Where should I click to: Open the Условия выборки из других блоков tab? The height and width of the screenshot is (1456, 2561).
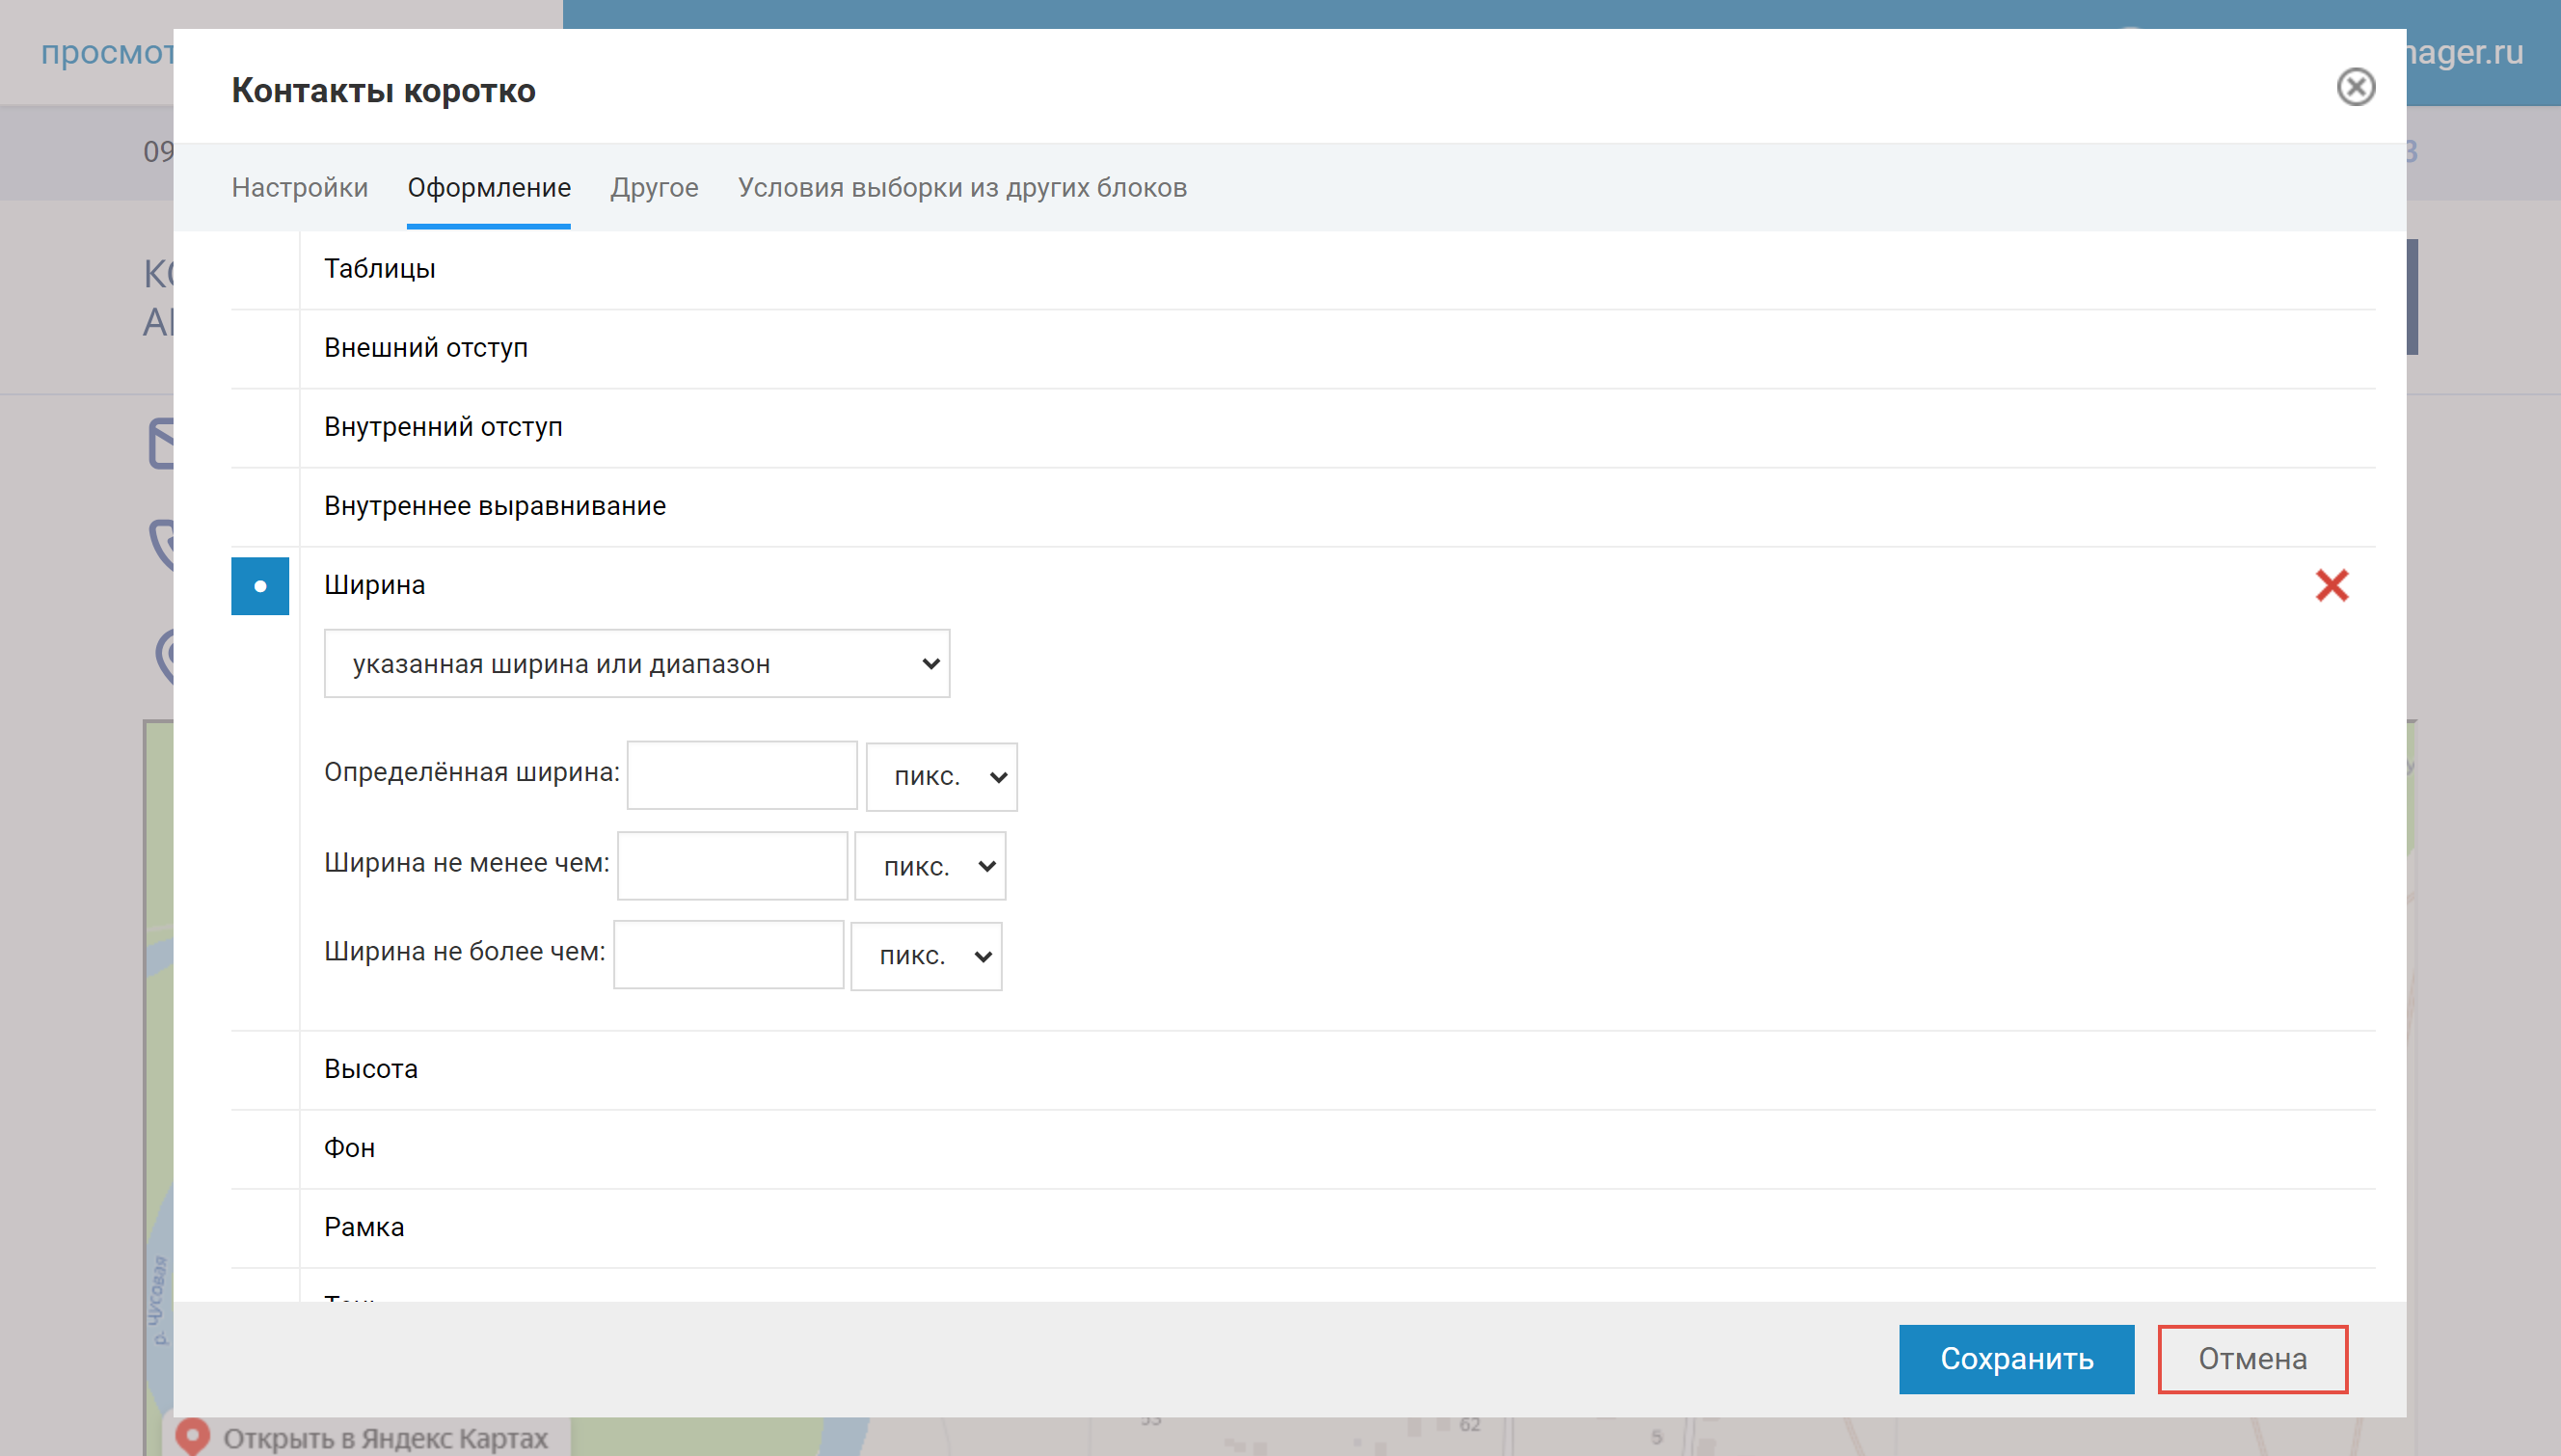(x=962, y=188)
